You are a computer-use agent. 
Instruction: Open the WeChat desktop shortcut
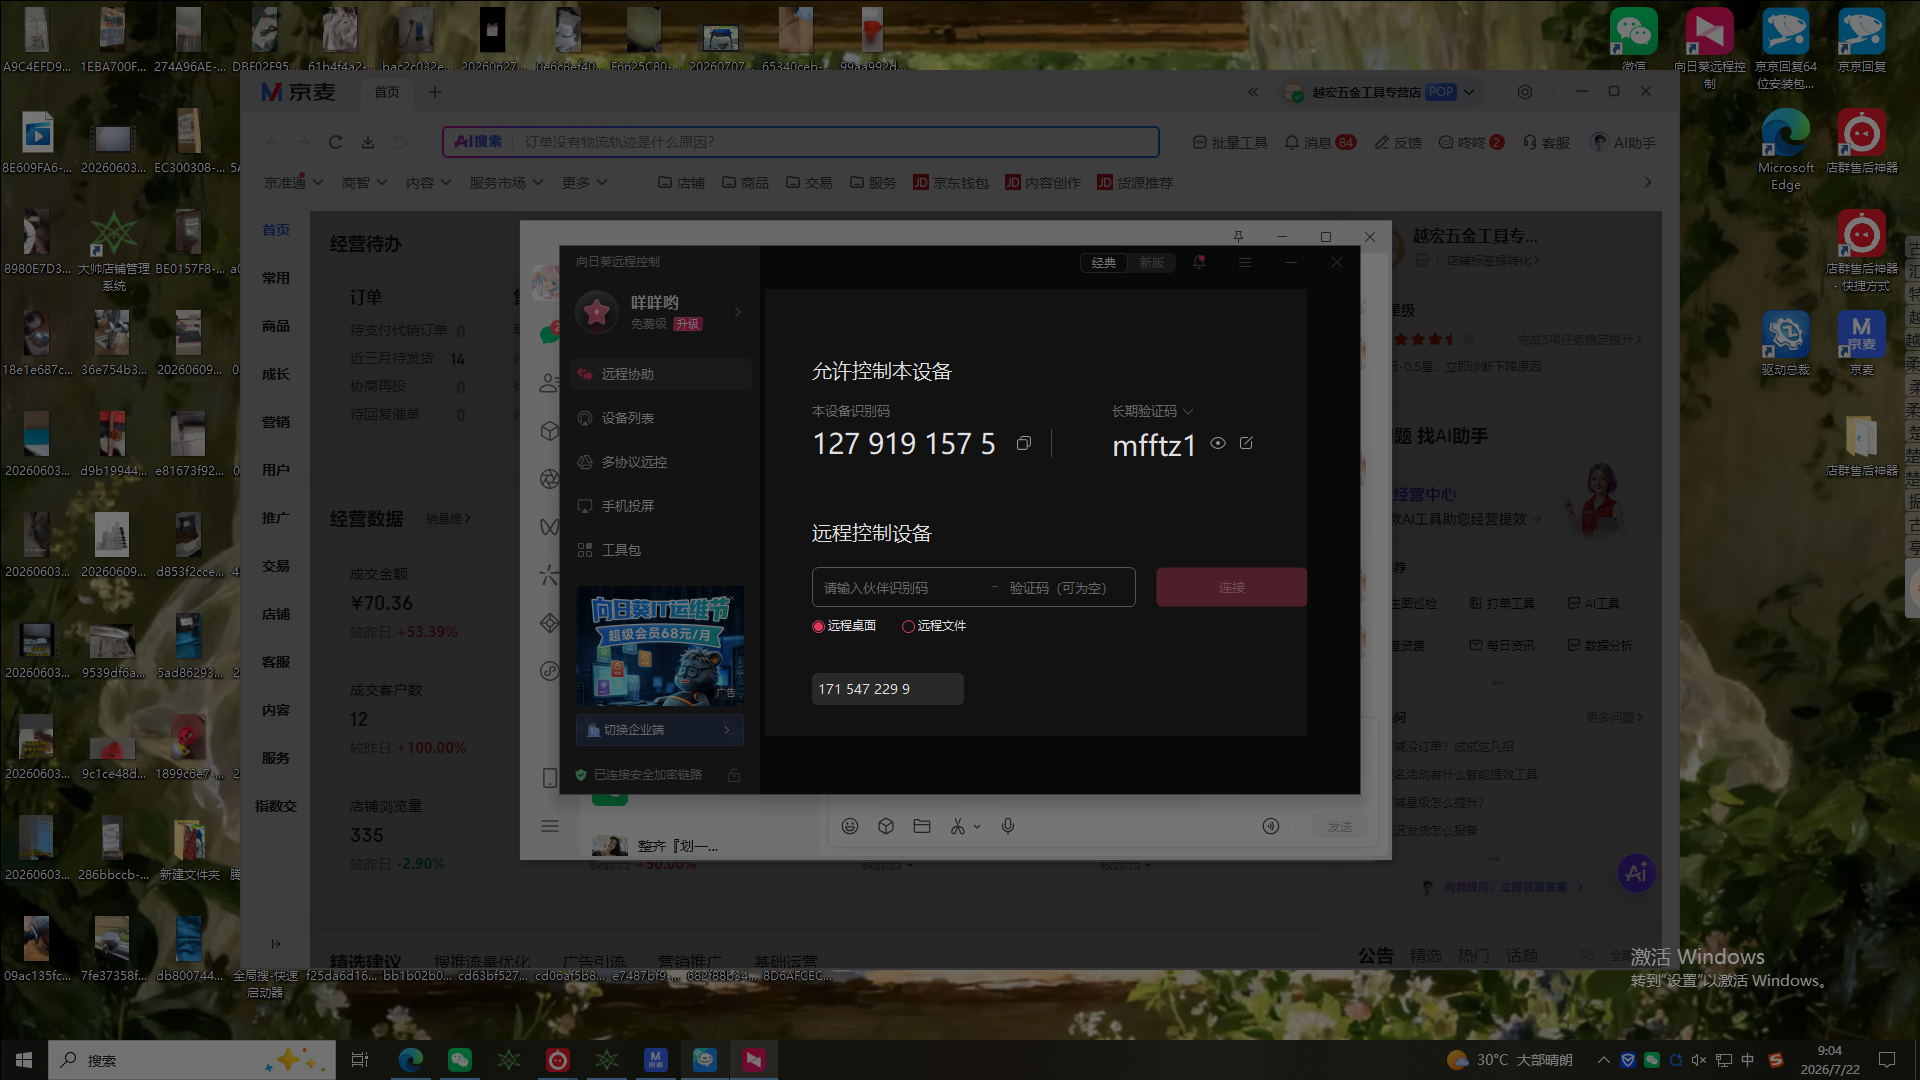tap(1634, 40)
